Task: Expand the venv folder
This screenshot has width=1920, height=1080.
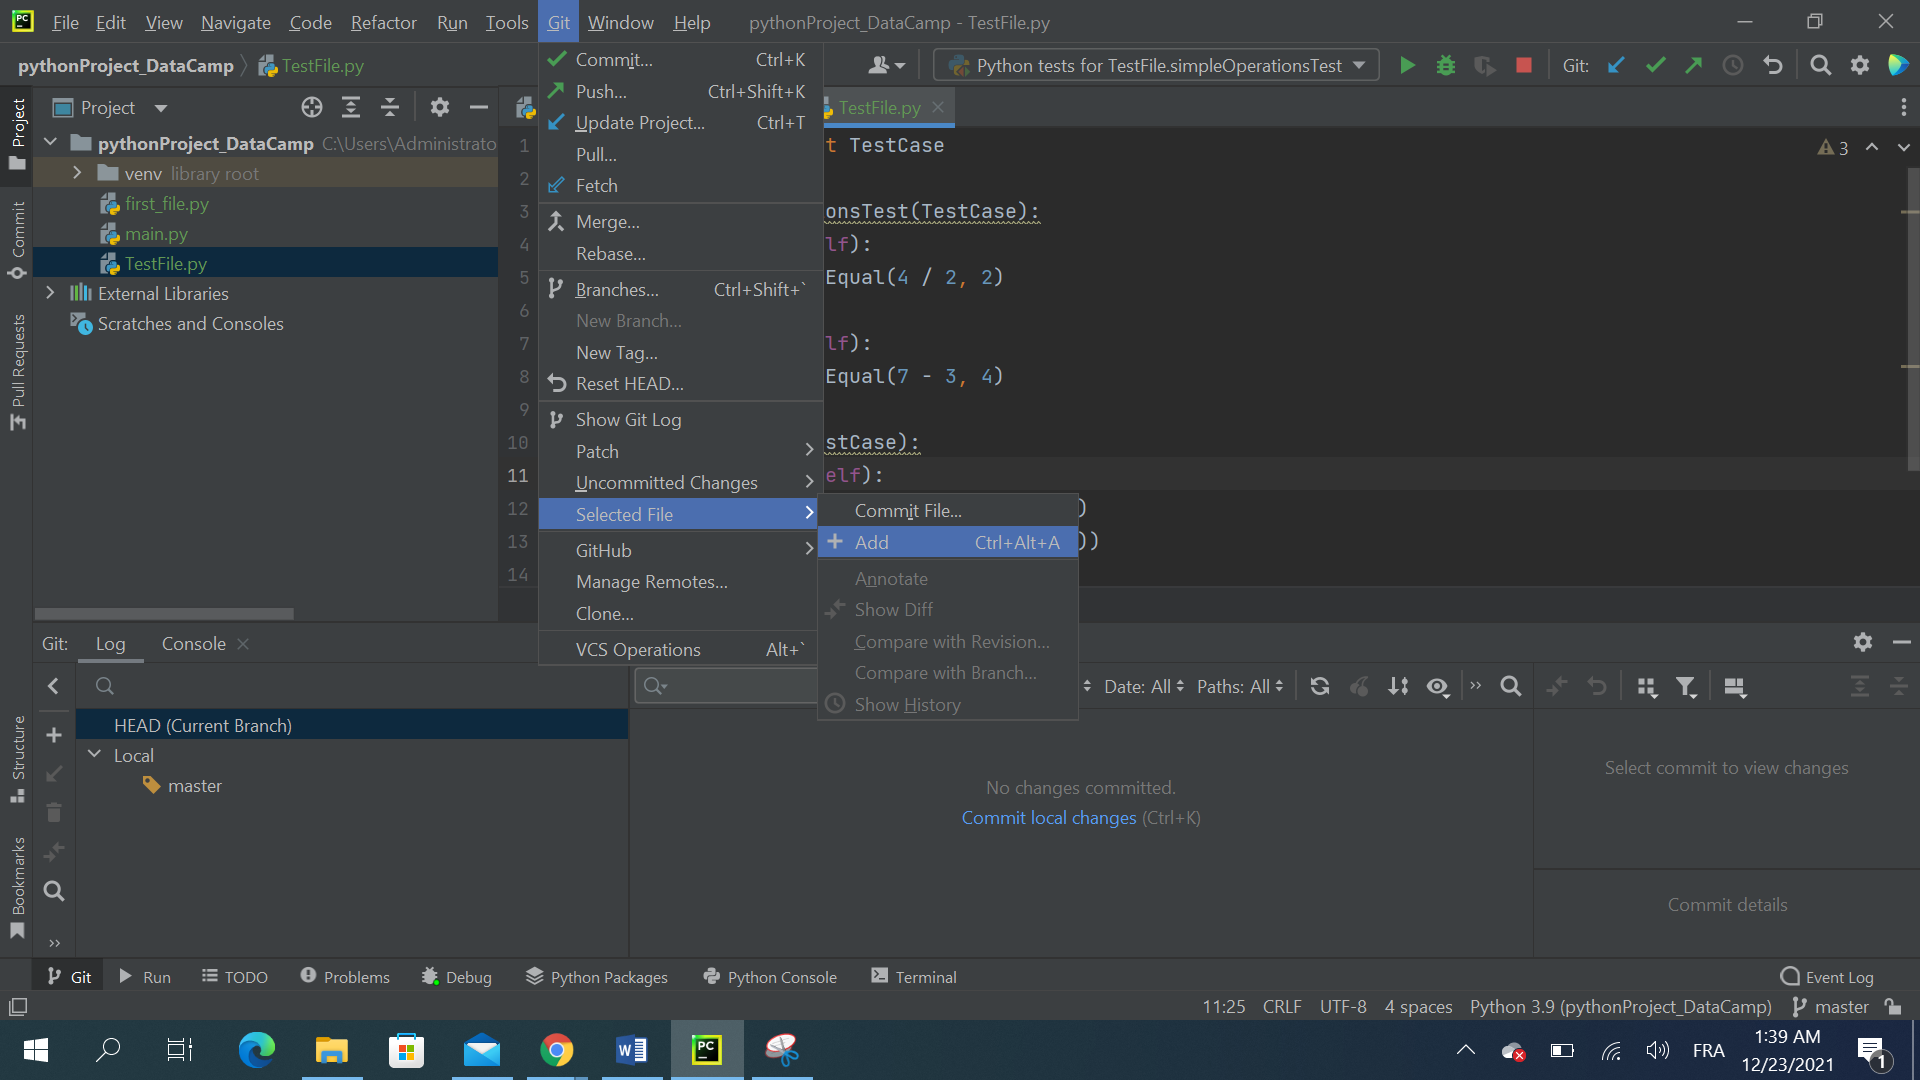Action: pyautogui.click(x=77, y=173)
